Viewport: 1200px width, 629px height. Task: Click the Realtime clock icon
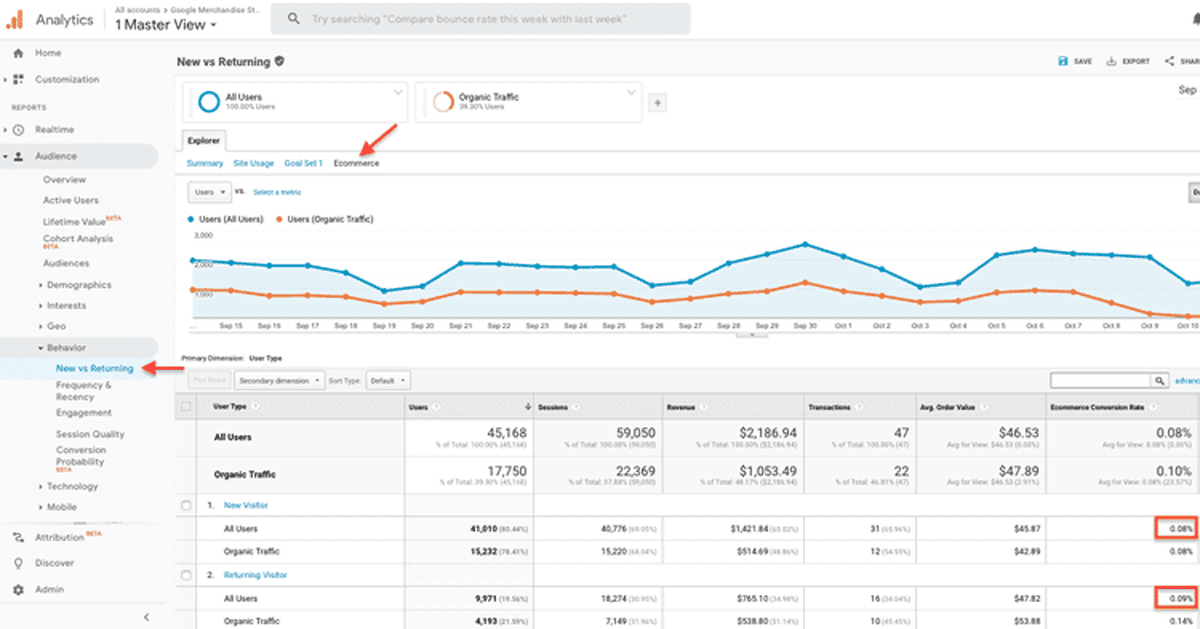pyautogui.click(x=18, y=130)
